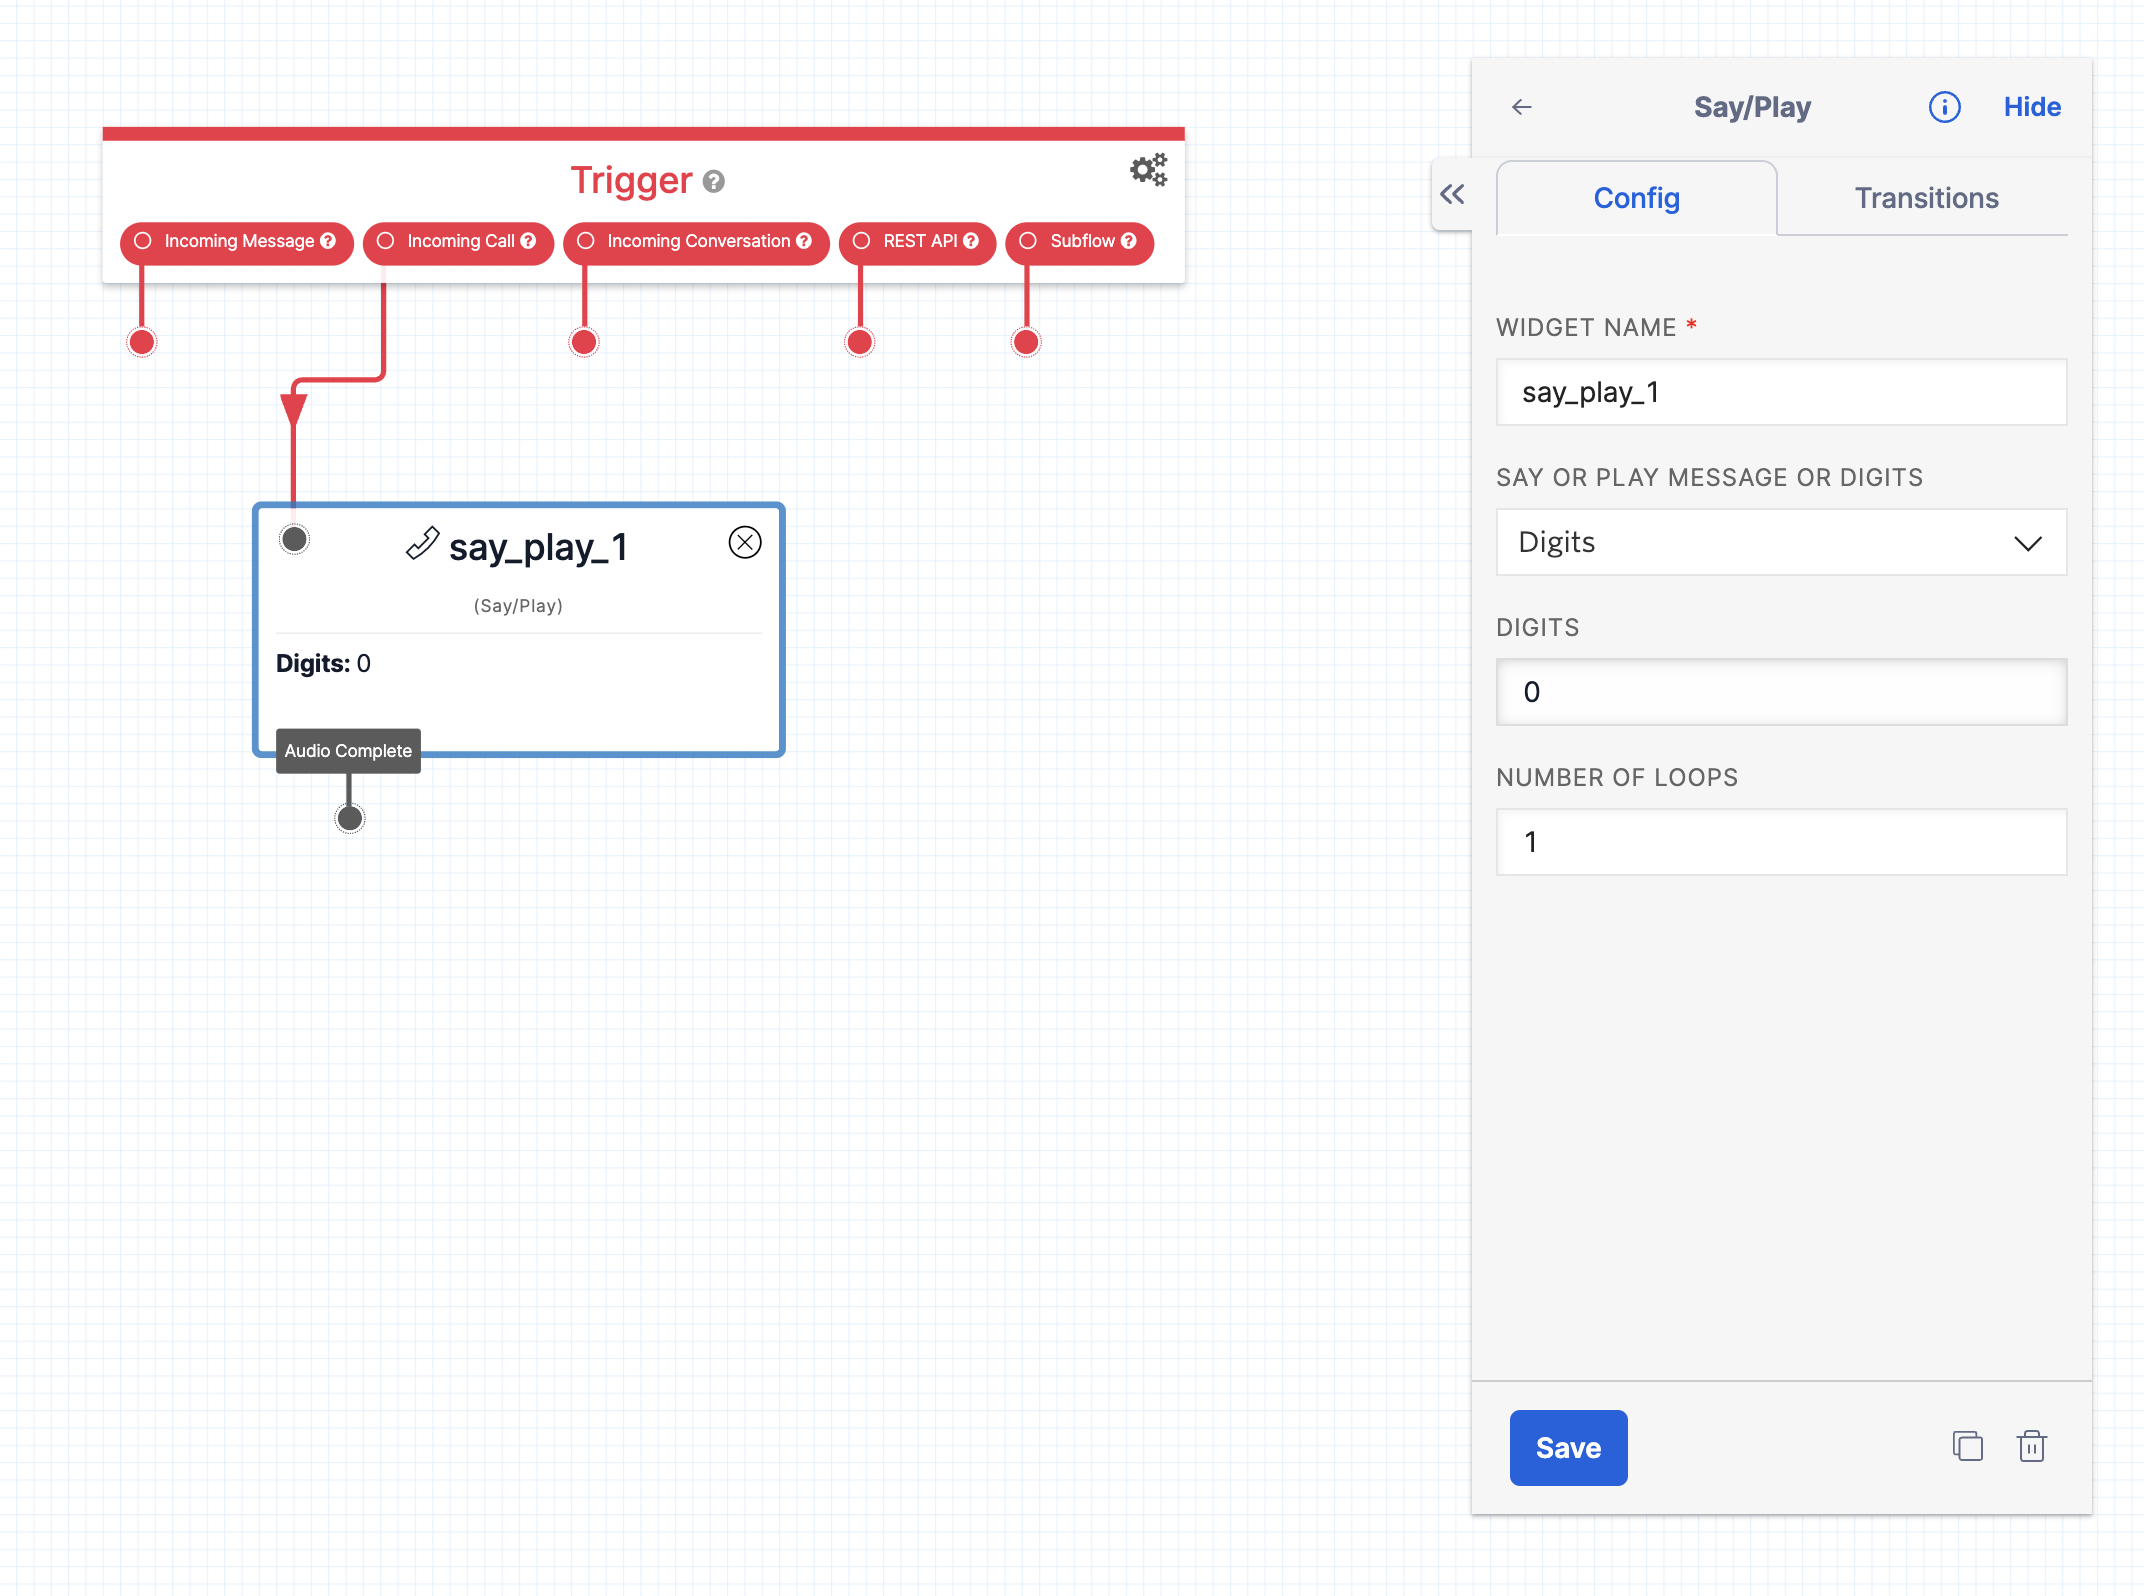Viewport: 2144px width, 1596px height.
Task: Click the Widget Name input field
Action: click(1780, 392)
